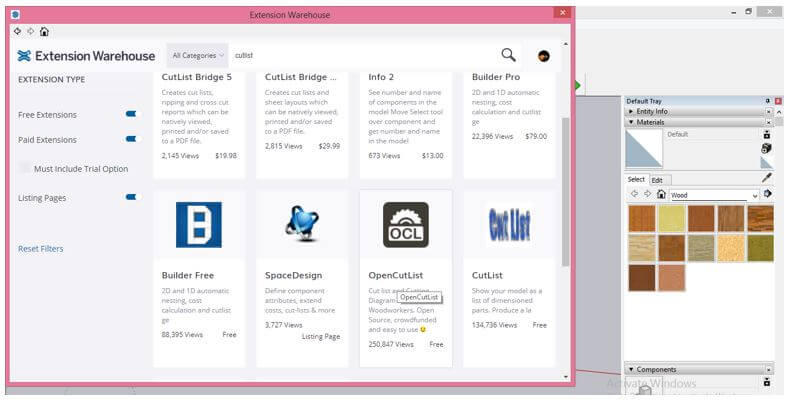Select the salmon pink swatch in bottom row
Image resolution: width=790 pixels, height=405 pixels.
[x=672, y=278]
